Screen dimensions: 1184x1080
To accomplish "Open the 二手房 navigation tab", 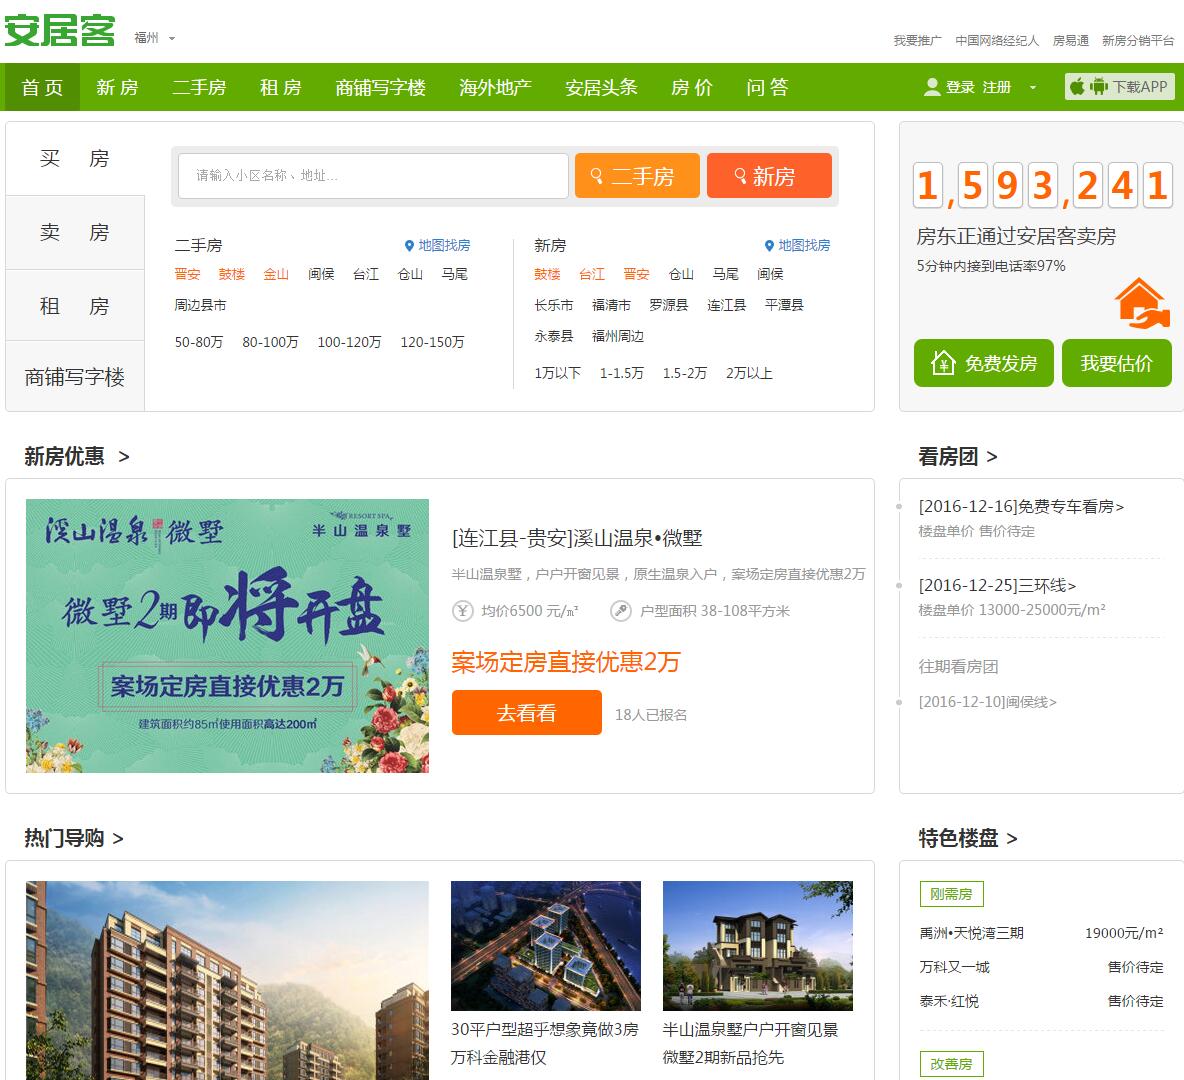I will point(199,88).
